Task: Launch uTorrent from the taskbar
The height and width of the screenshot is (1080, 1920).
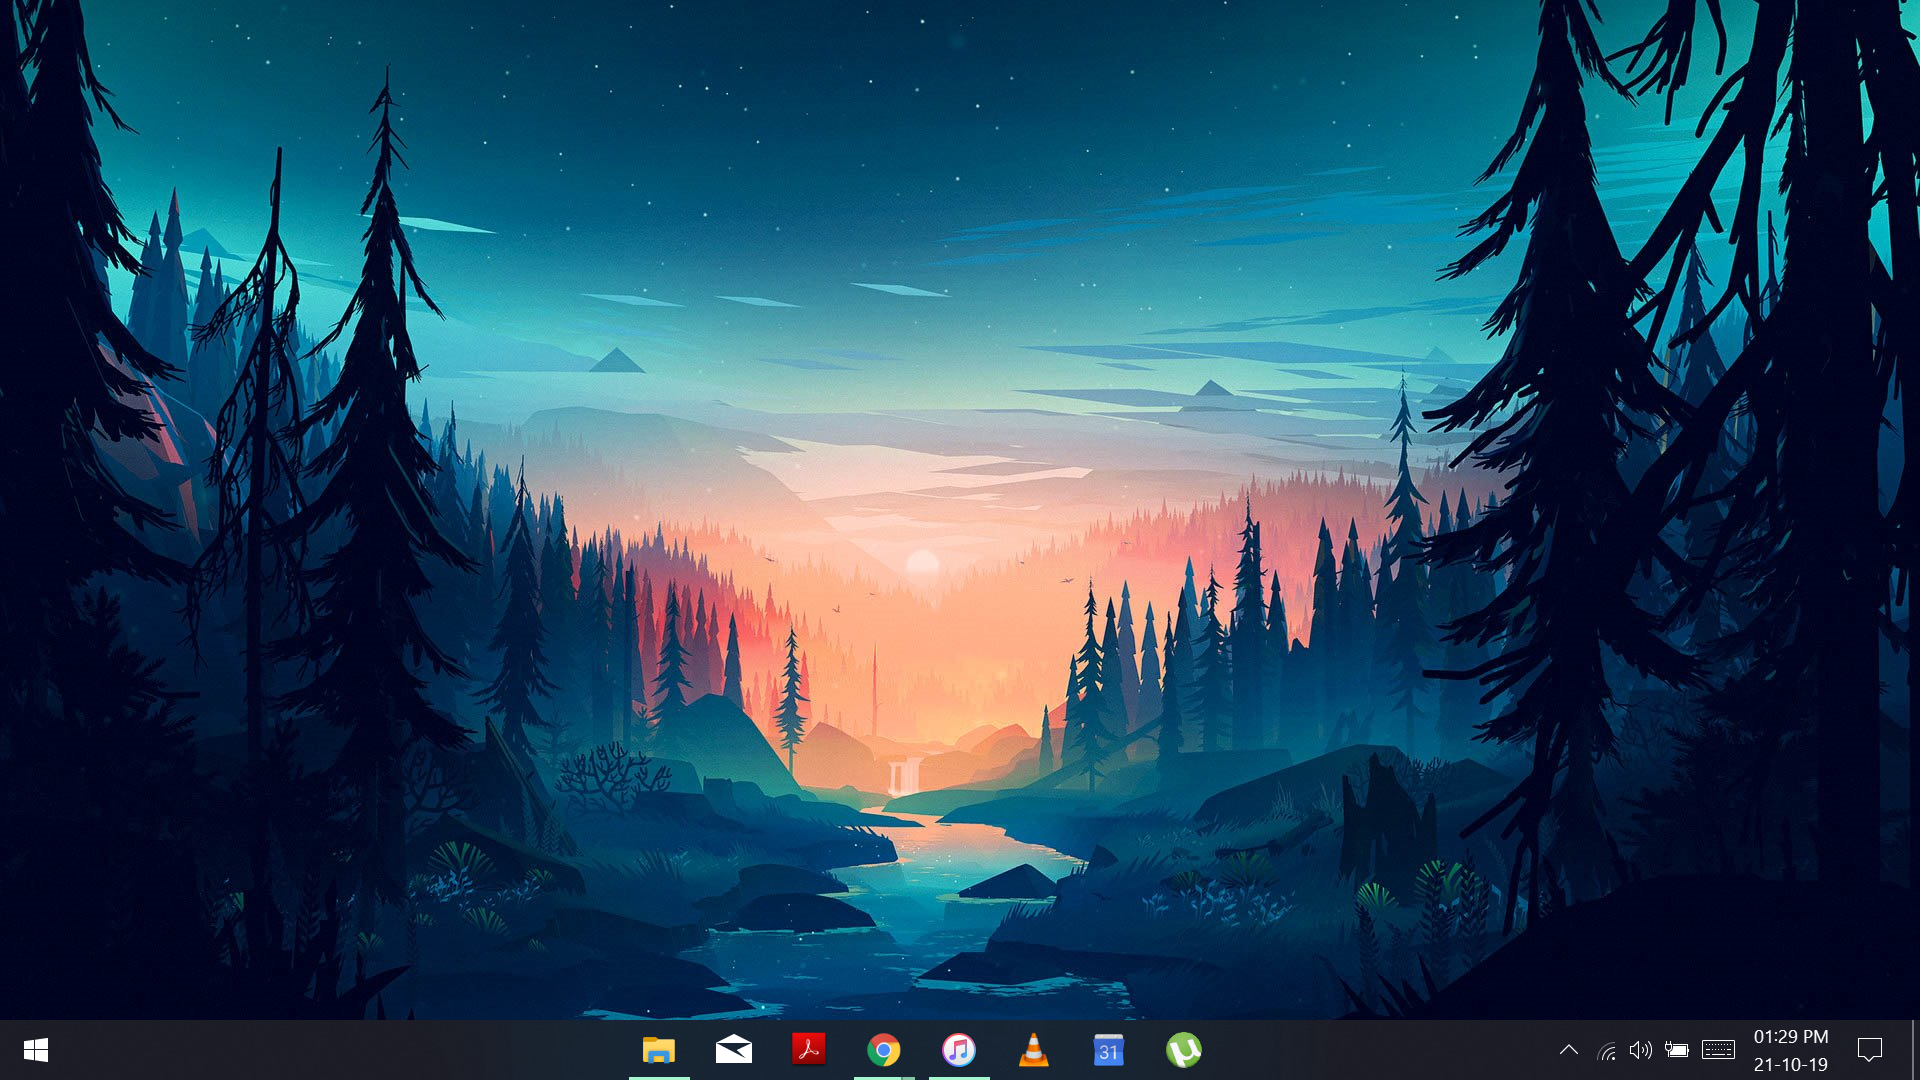Action: [1183, 1050]
